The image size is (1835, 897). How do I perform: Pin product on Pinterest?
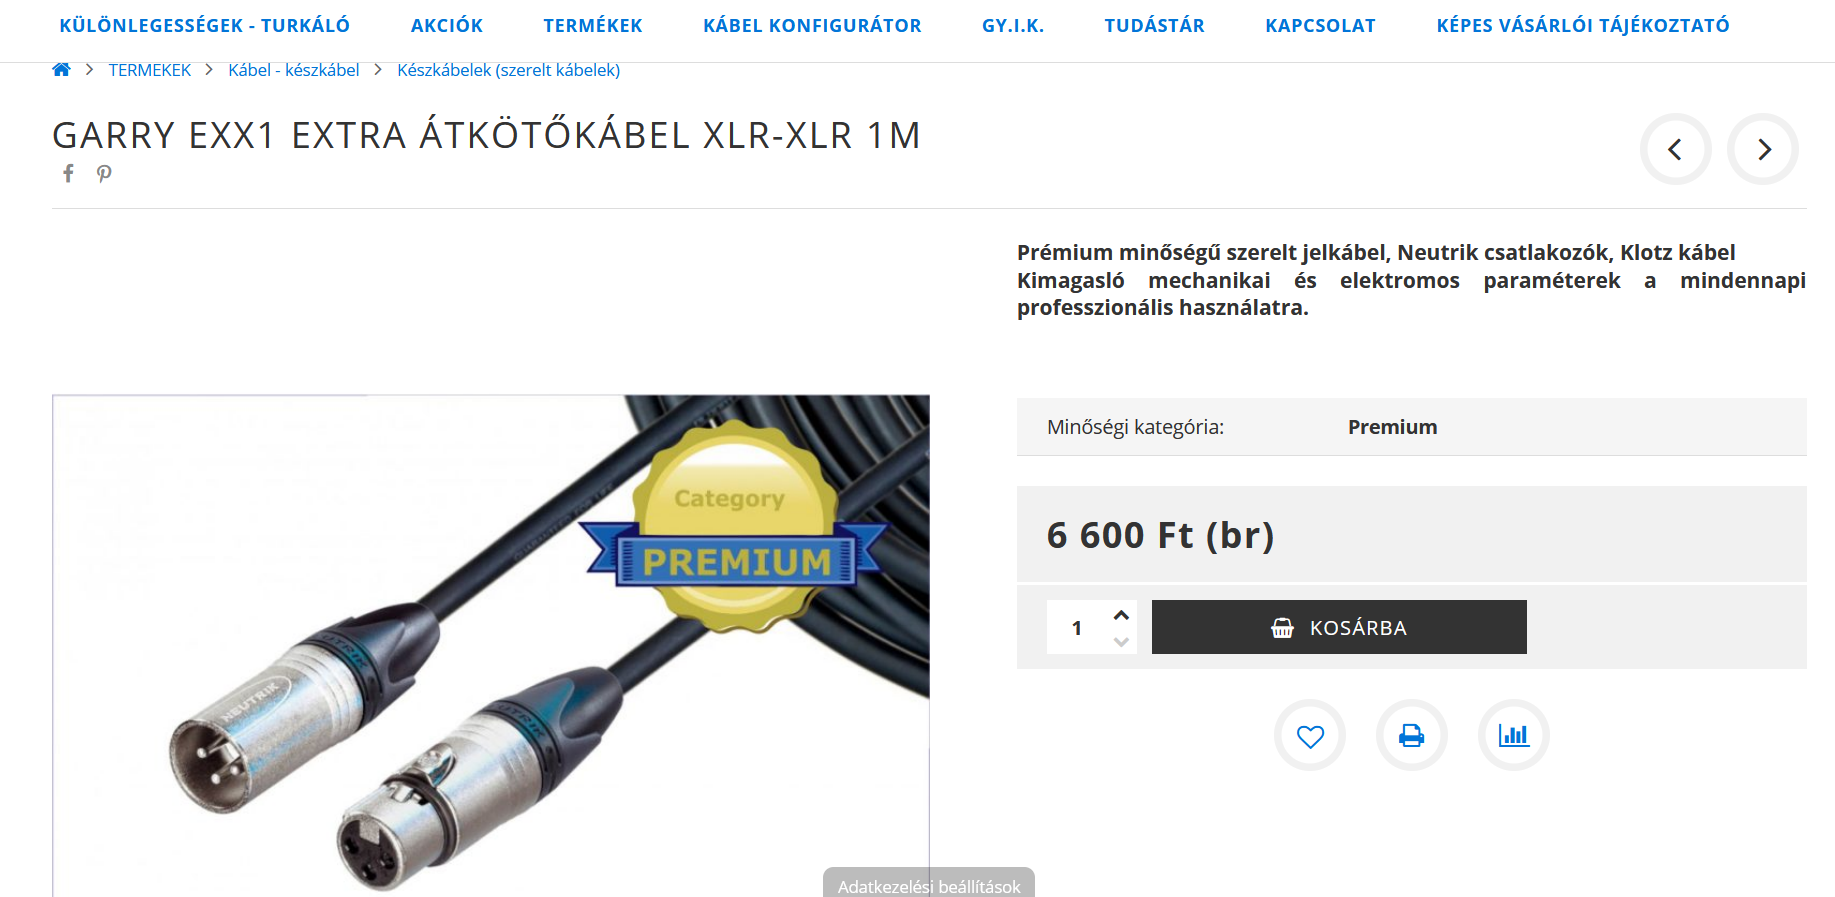[104, 174]
